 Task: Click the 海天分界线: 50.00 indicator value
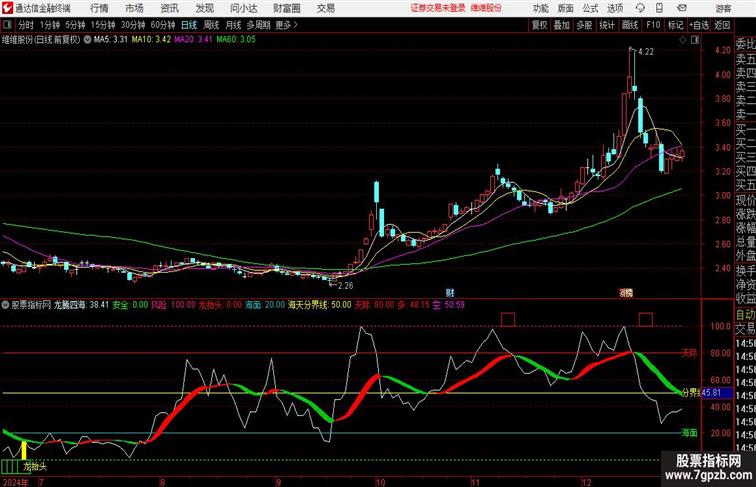click(319, 305)
